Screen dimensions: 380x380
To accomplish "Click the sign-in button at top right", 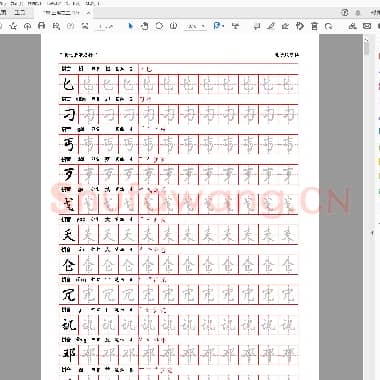I will pos(375,13).
